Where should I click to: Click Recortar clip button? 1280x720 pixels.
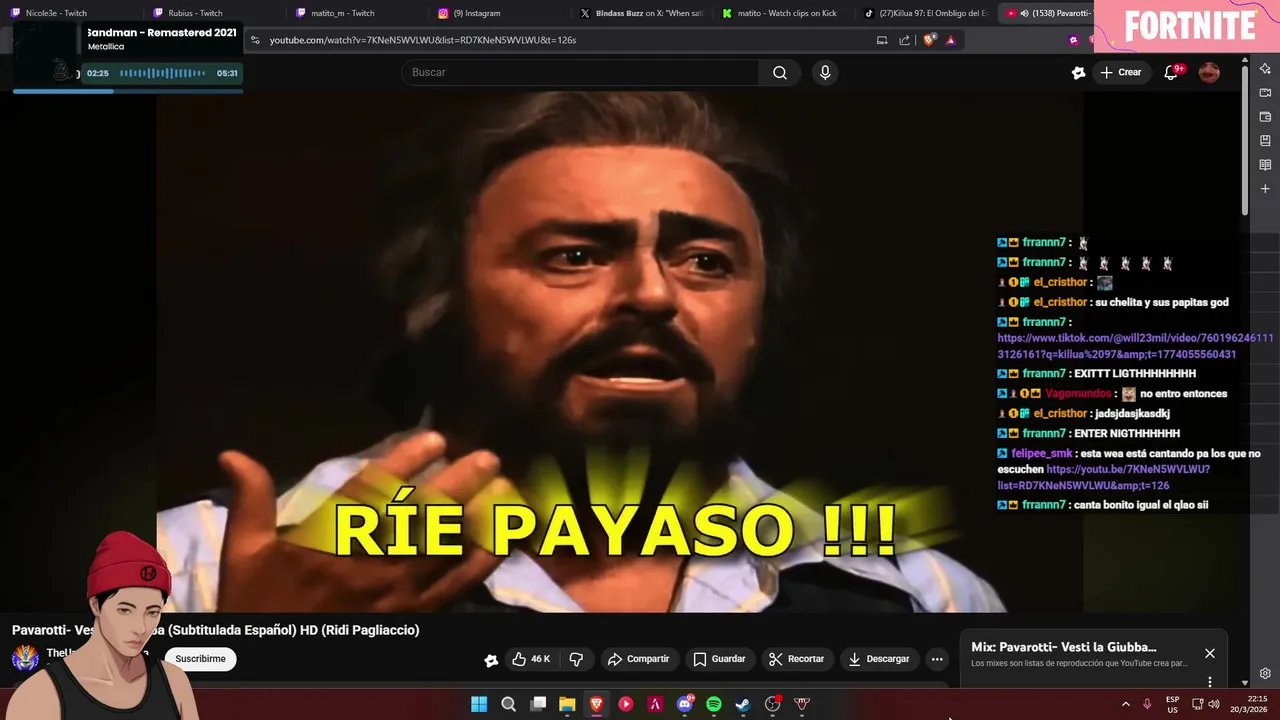(x=796, y=659)
